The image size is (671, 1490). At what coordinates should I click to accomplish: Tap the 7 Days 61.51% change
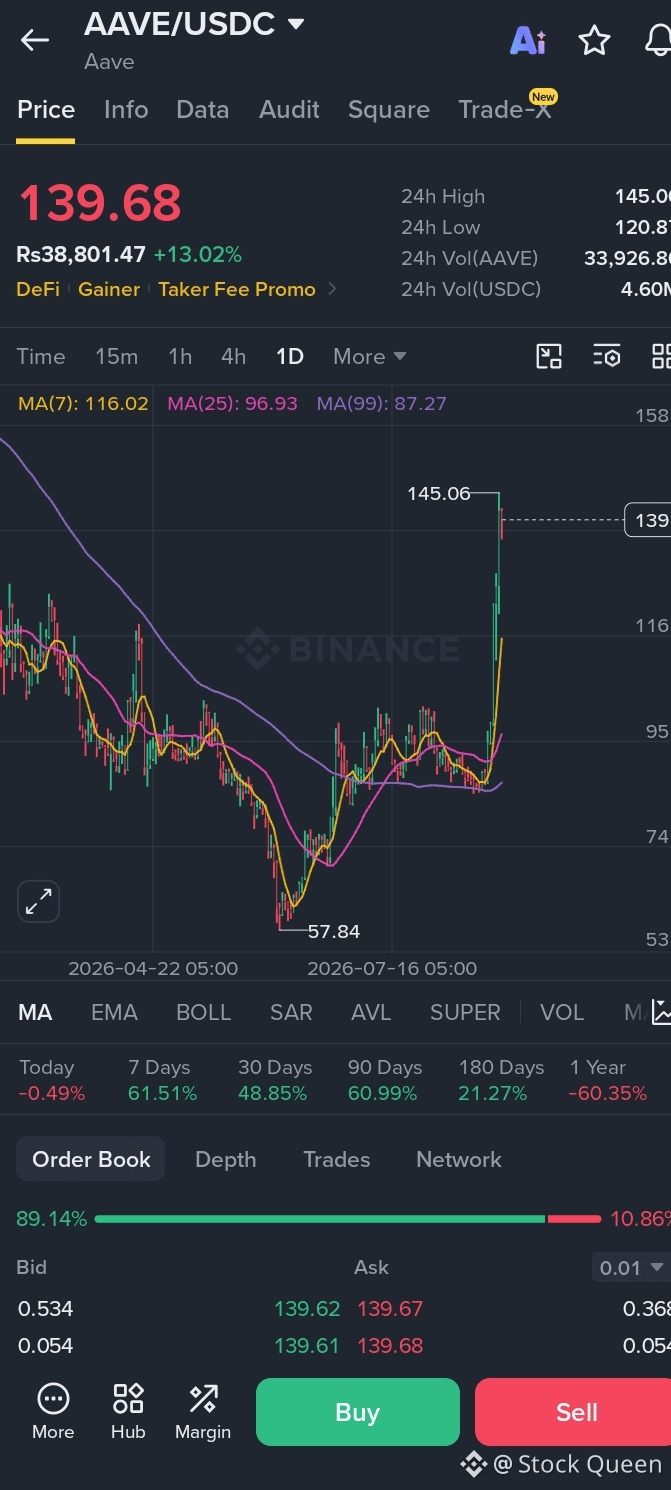(x=162, y=1080)
